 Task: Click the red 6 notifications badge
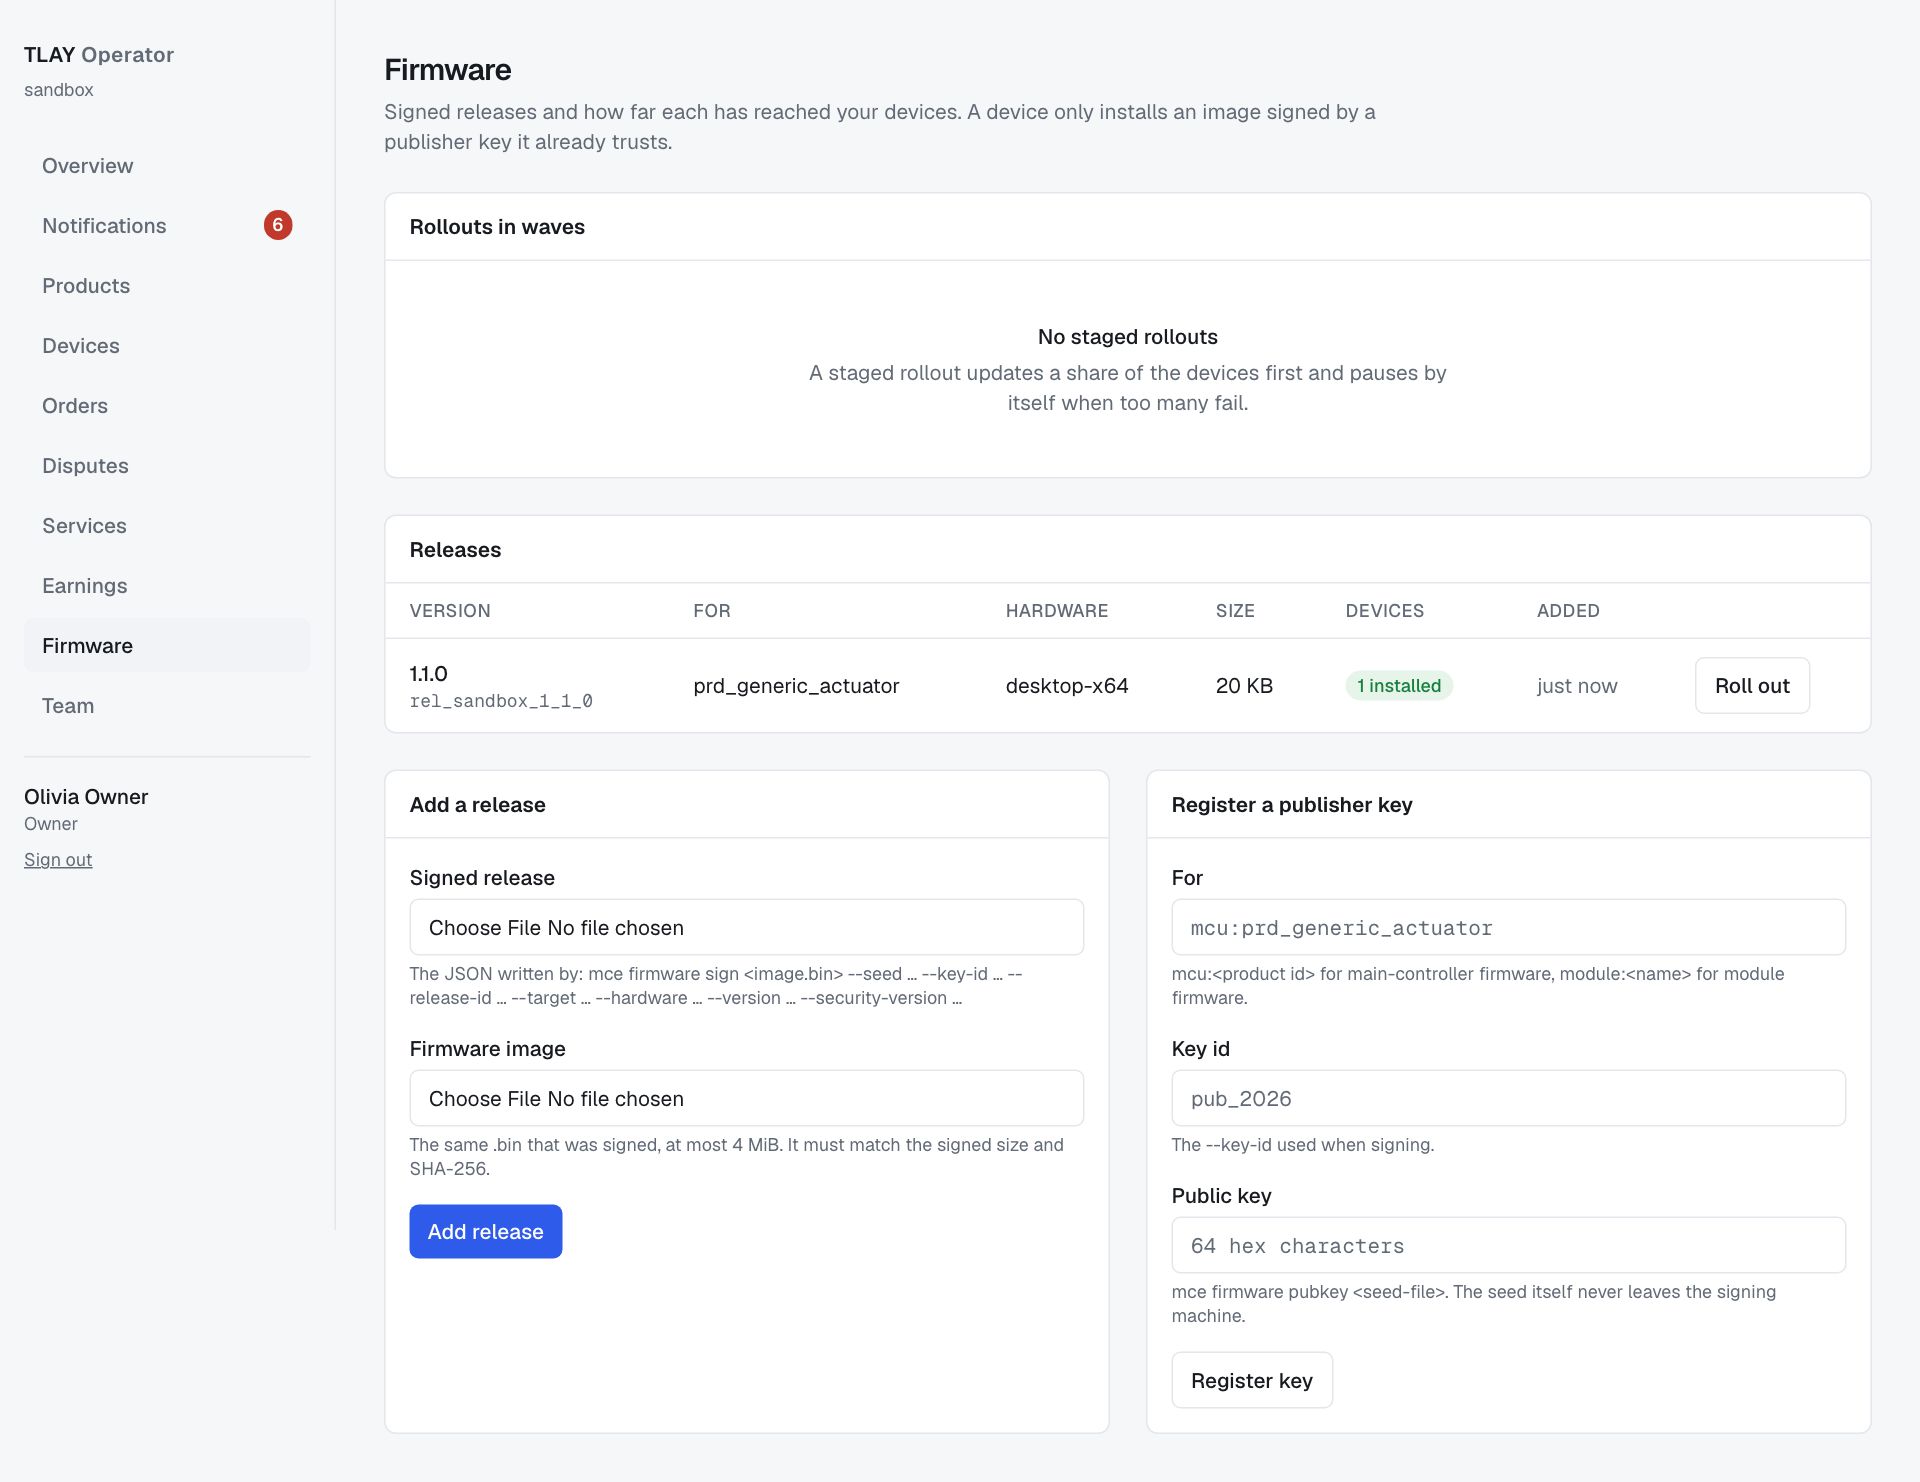[278, 225]
